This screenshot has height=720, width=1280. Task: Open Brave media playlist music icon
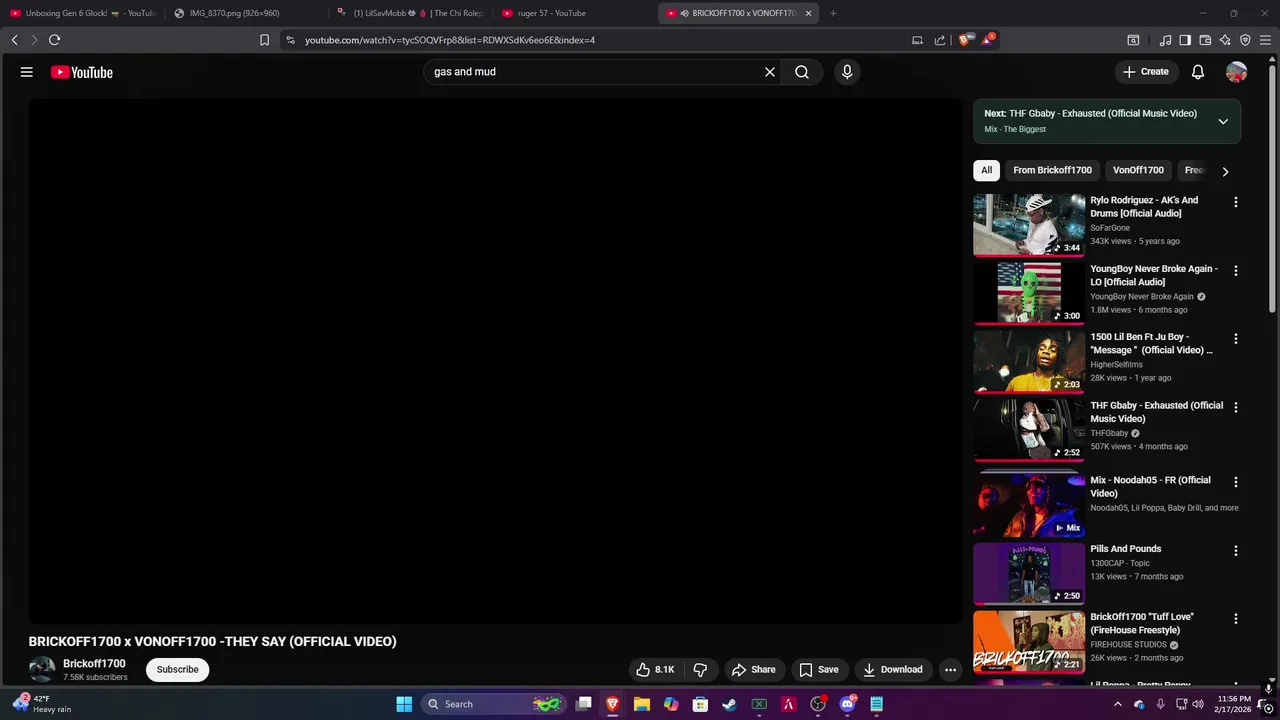tap(1165, 40)
